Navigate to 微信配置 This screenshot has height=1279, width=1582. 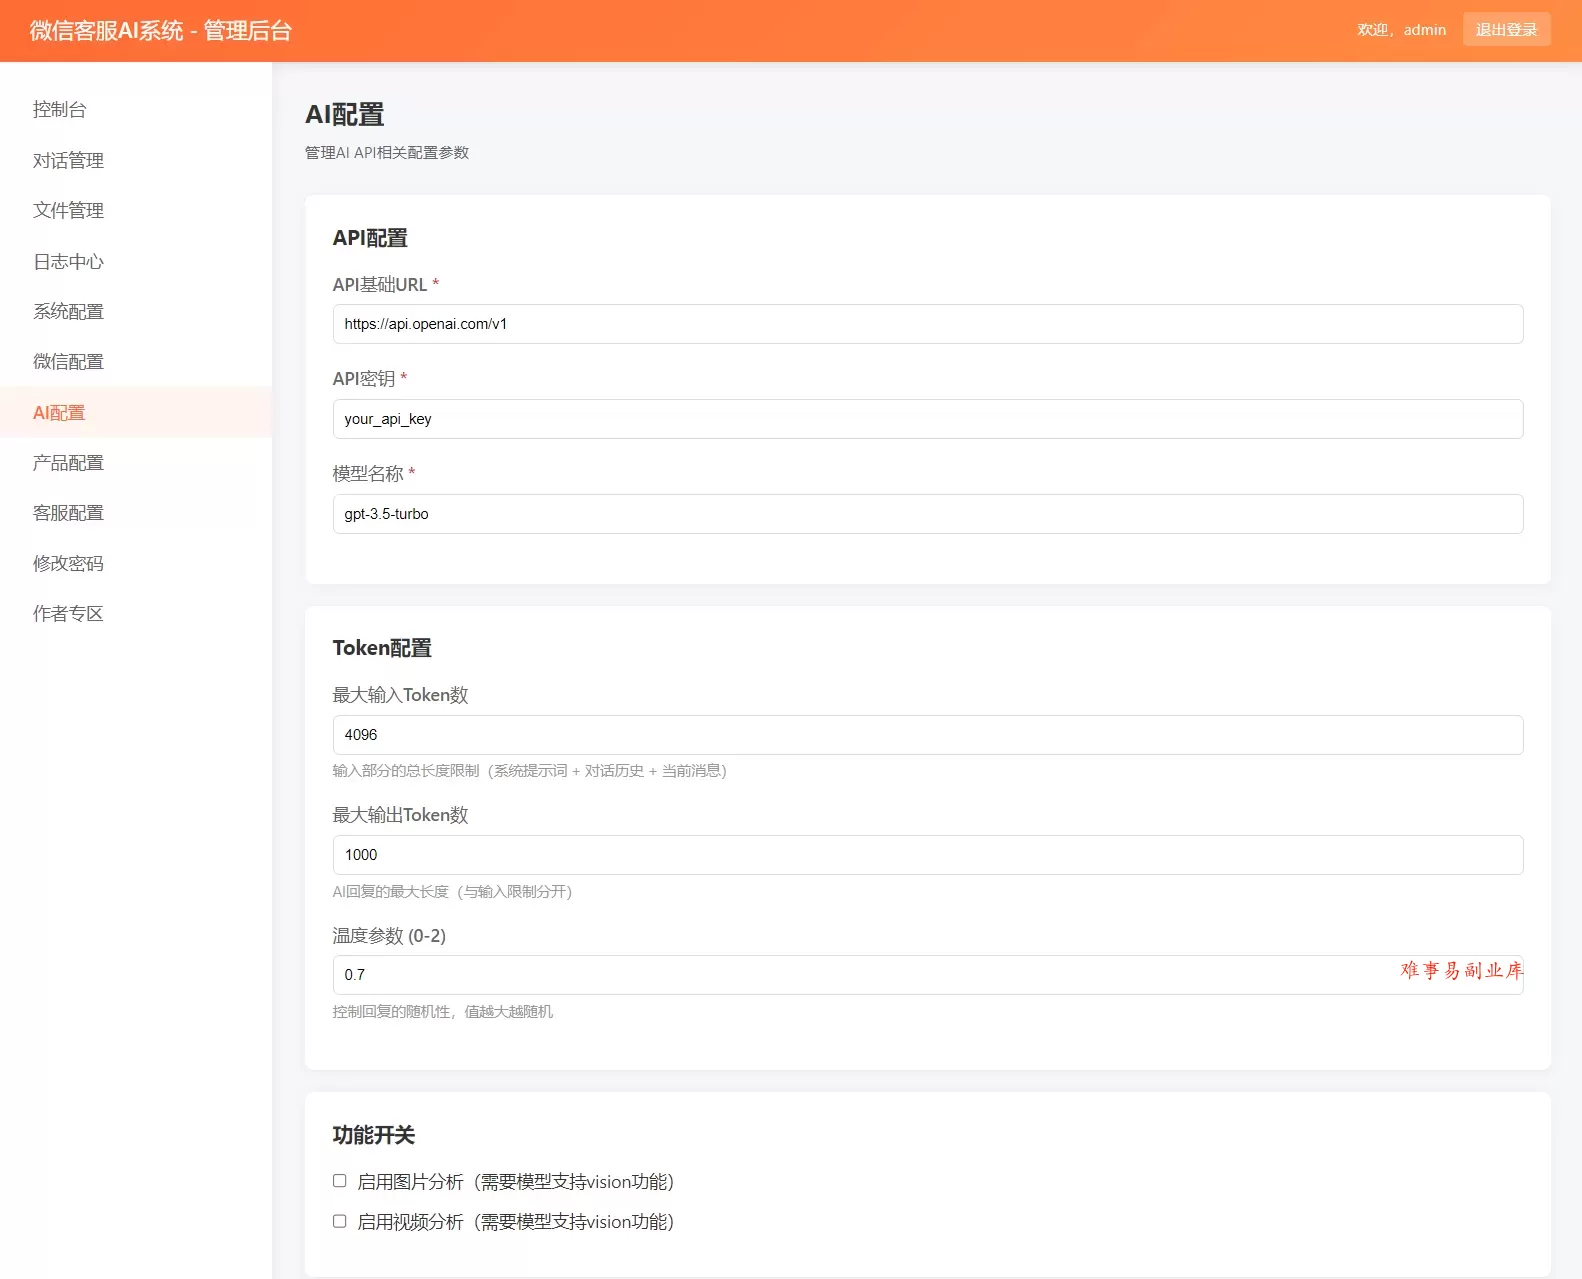(136, 362)
